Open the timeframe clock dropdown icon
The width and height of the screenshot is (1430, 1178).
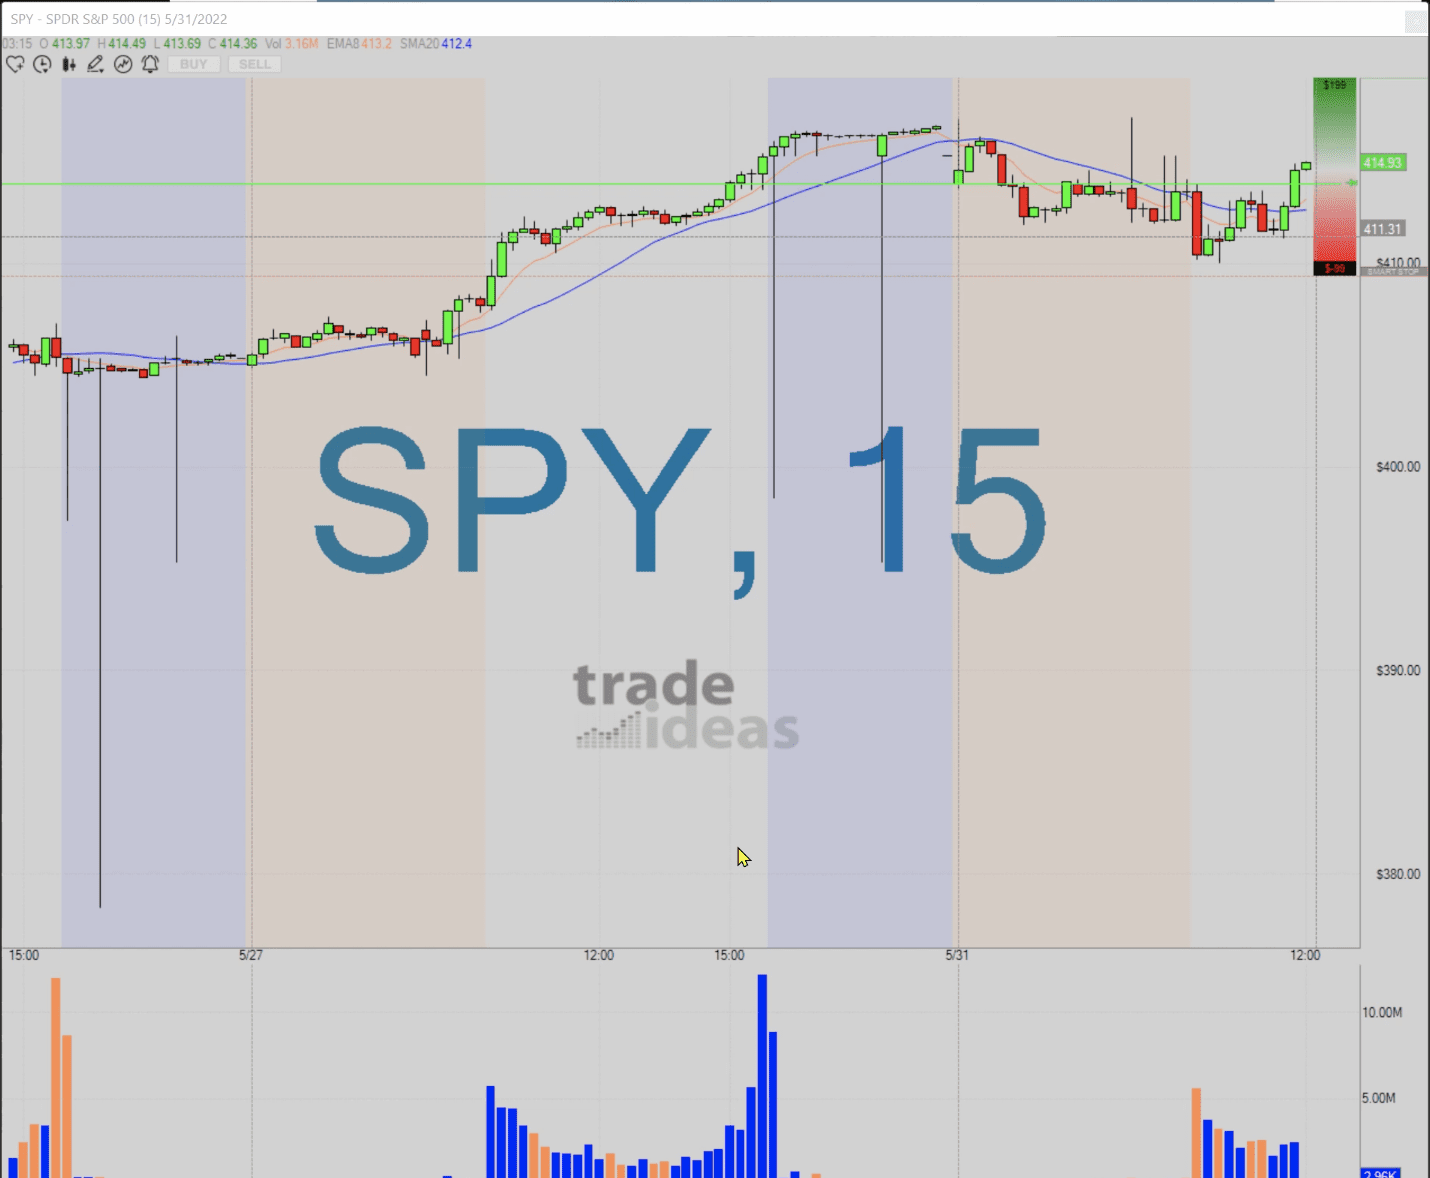[42, 64]
